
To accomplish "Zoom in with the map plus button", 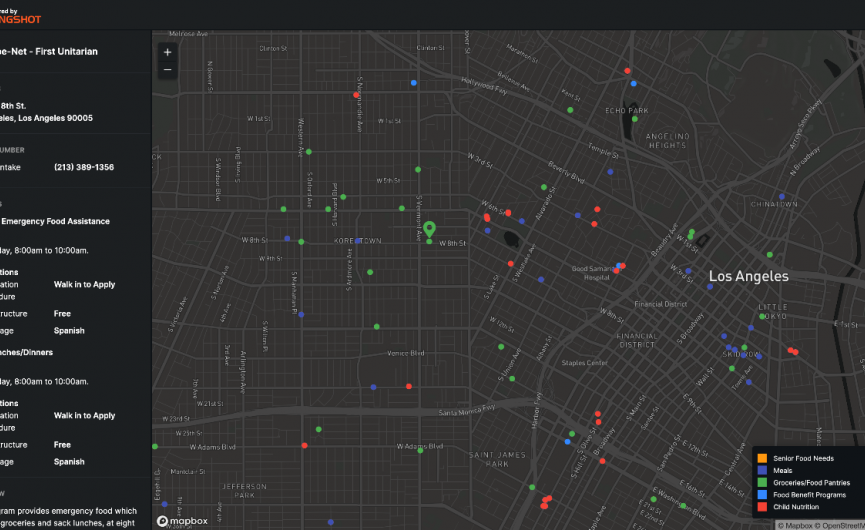I will point(168,52).
